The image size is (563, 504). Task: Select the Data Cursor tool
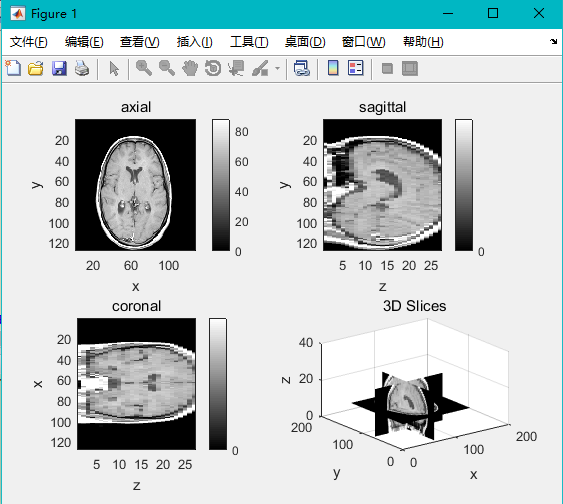236,68
